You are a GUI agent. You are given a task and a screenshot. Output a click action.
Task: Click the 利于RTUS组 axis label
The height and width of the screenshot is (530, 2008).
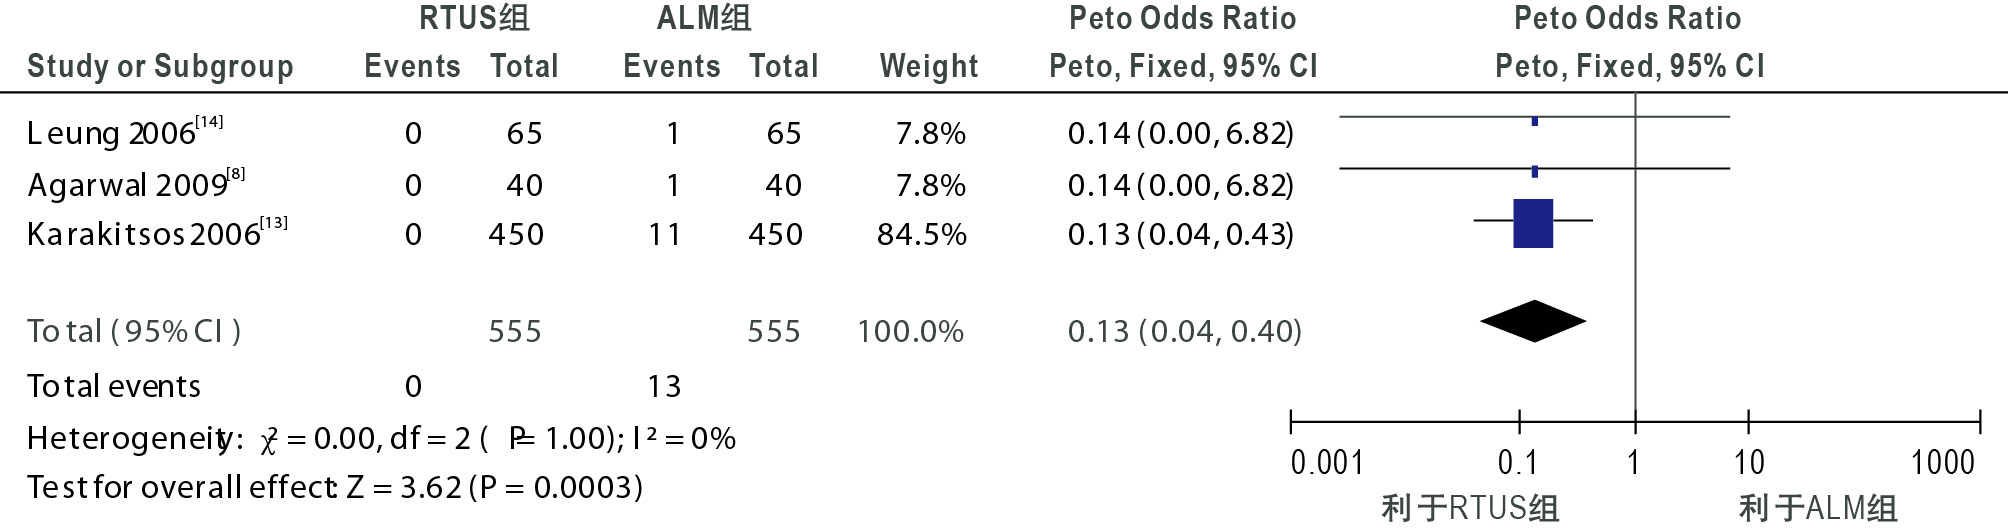coord(1470,508)
